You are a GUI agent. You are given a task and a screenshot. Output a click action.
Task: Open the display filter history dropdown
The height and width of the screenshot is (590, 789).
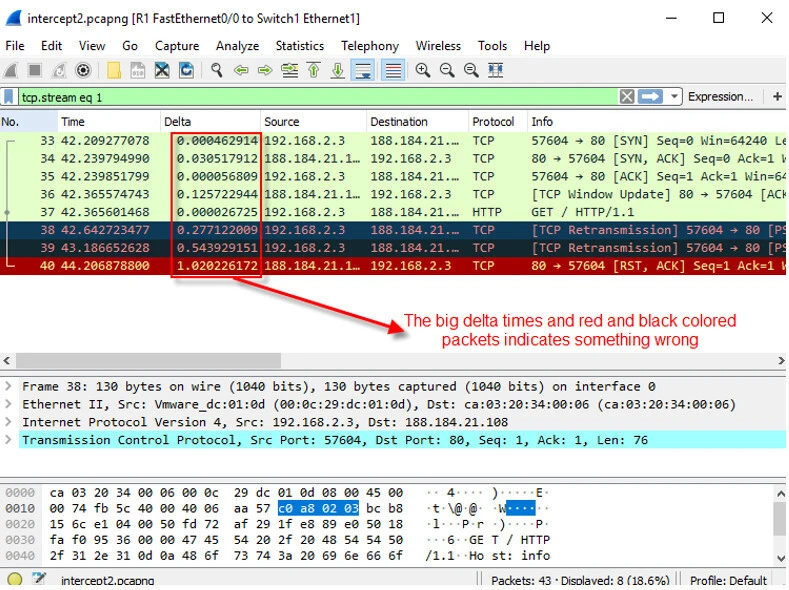[676, 97]
